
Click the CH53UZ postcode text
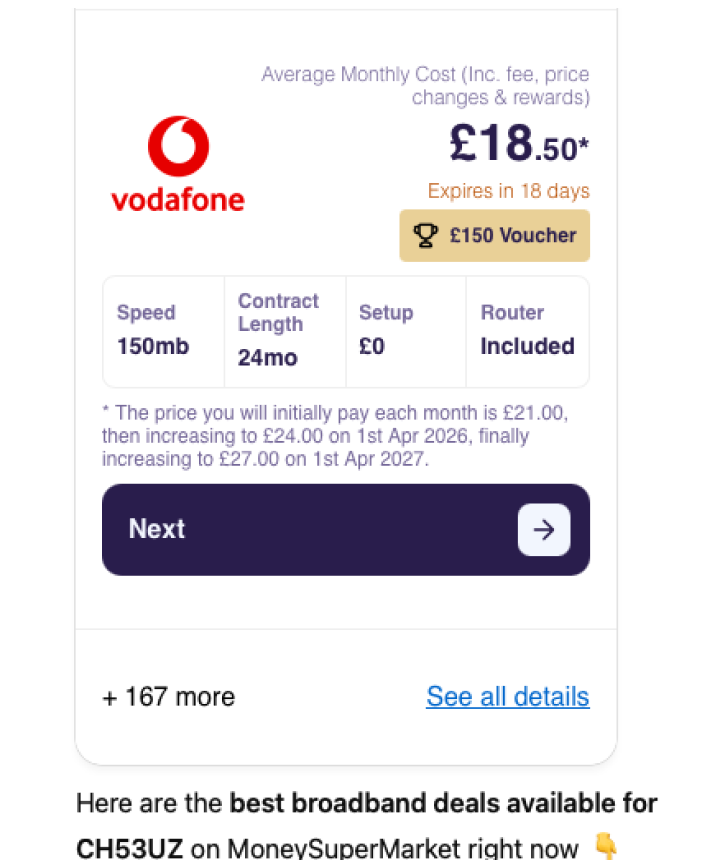pos(129,848)
